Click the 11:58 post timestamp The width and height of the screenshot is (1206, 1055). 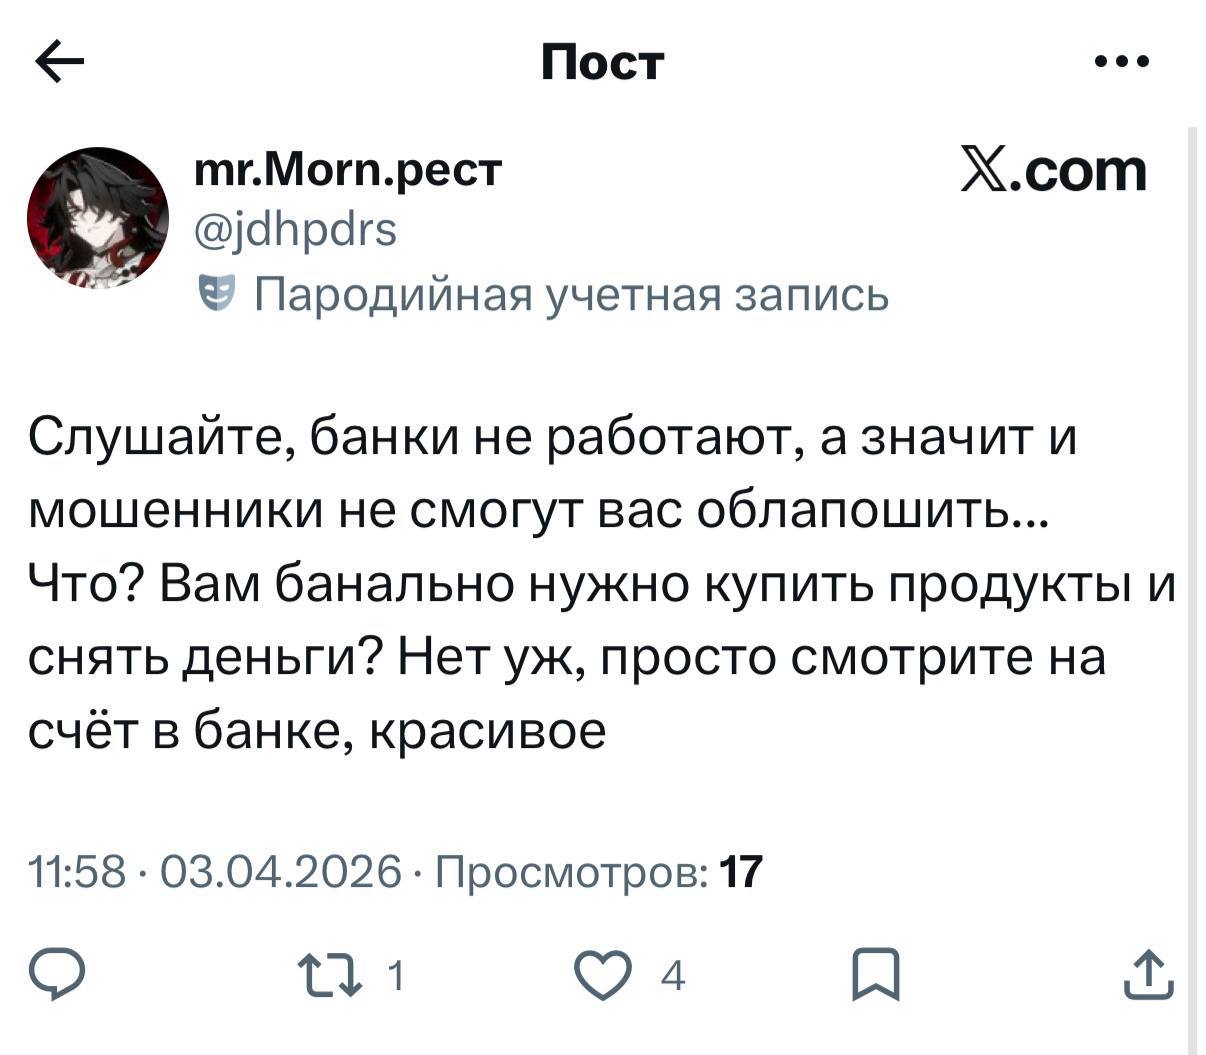(78, 871)
